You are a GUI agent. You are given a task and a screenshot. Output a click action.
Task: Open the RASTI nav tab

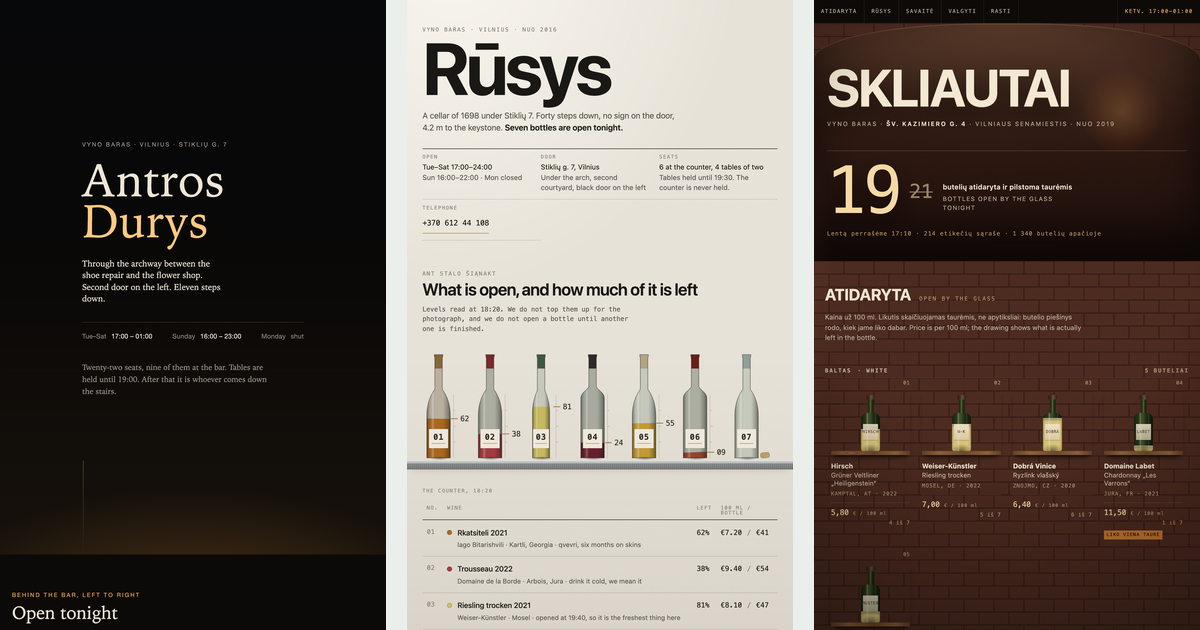click(999, 10)
